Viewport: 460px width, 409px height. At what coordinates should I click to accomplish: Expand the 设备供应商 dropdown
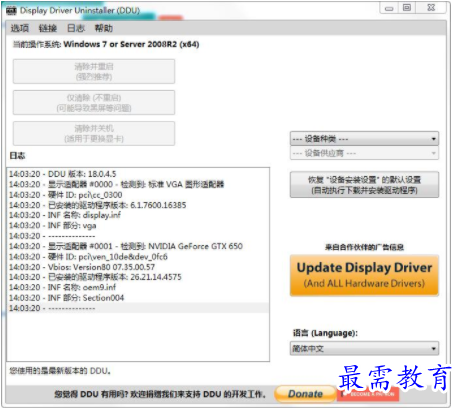pyautogui.click(x=364, y=153)
